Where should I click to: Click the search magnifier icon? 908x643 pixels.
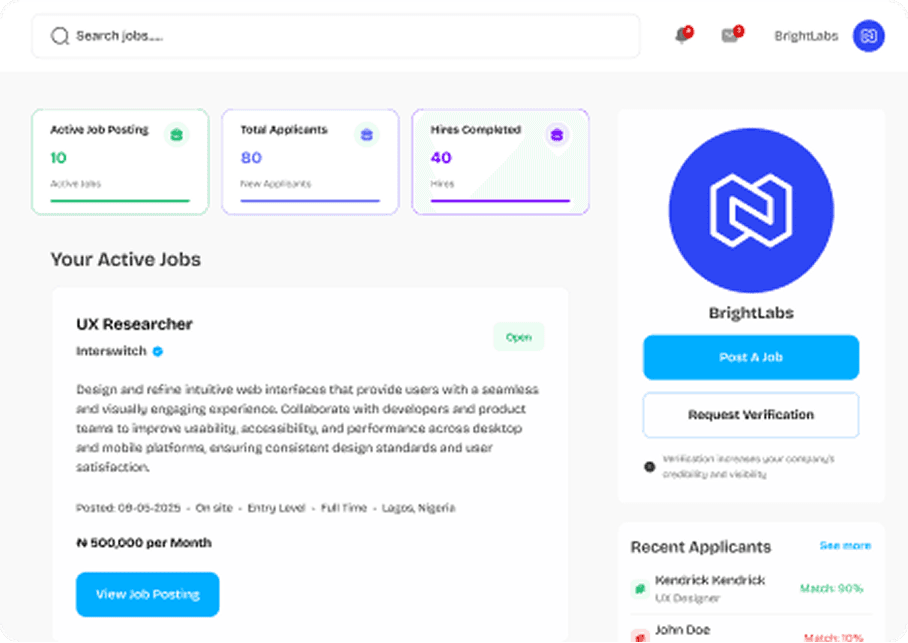[x=60, y=36]
